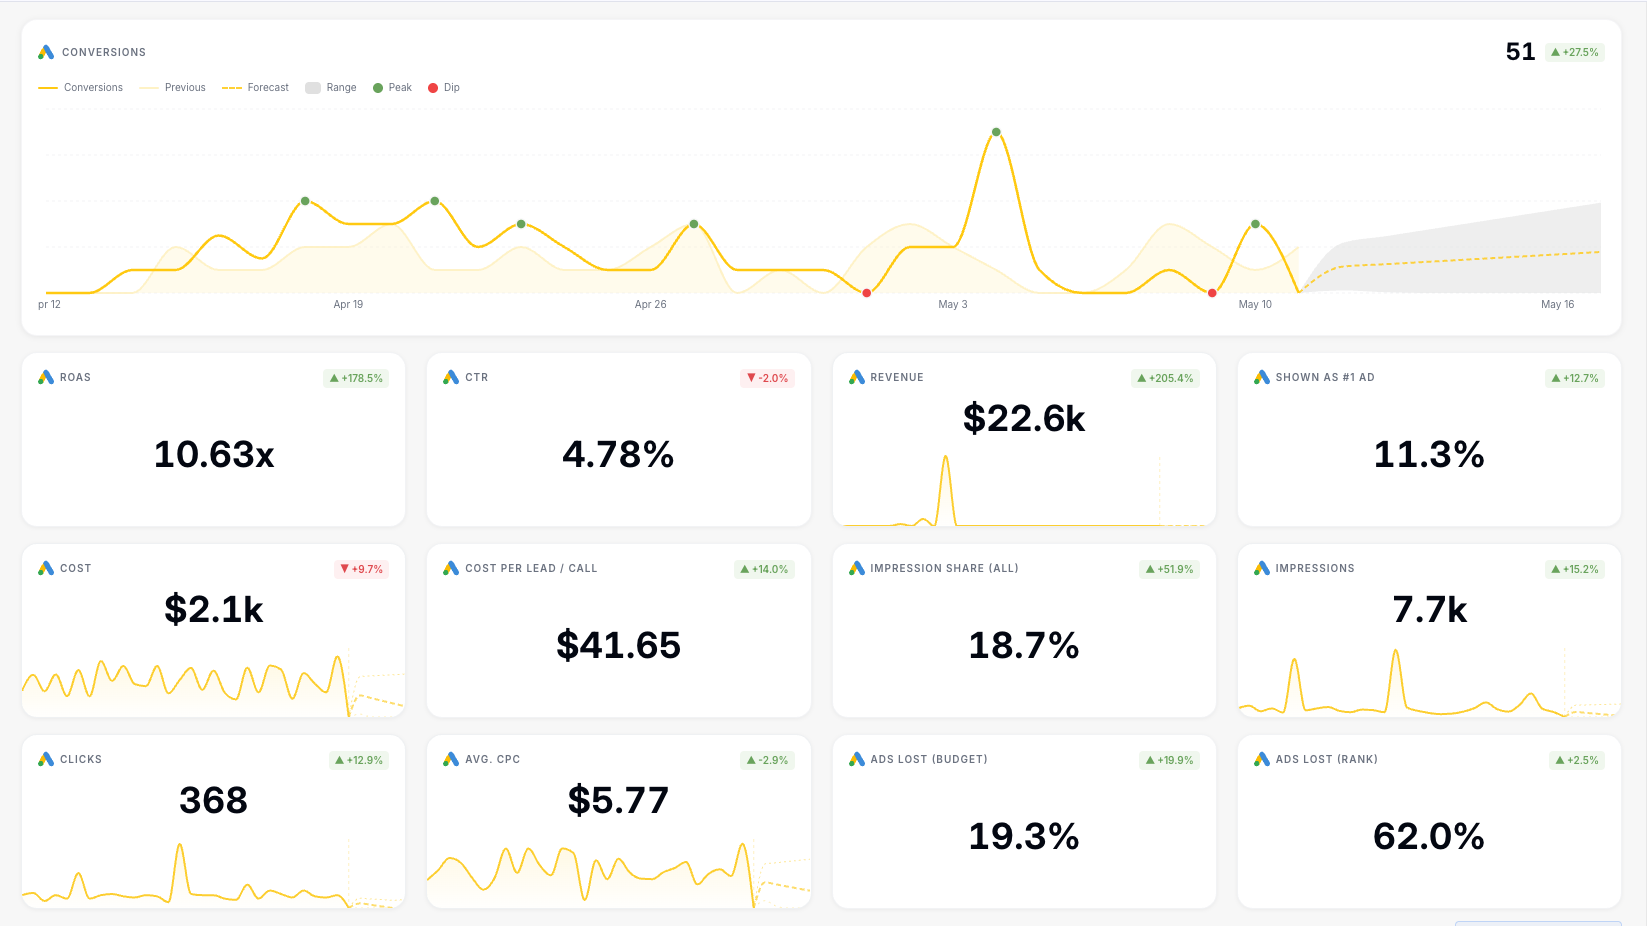Click the +27.5% conversions change badge
1647x926 pixels.
[x=1575, y=52]
